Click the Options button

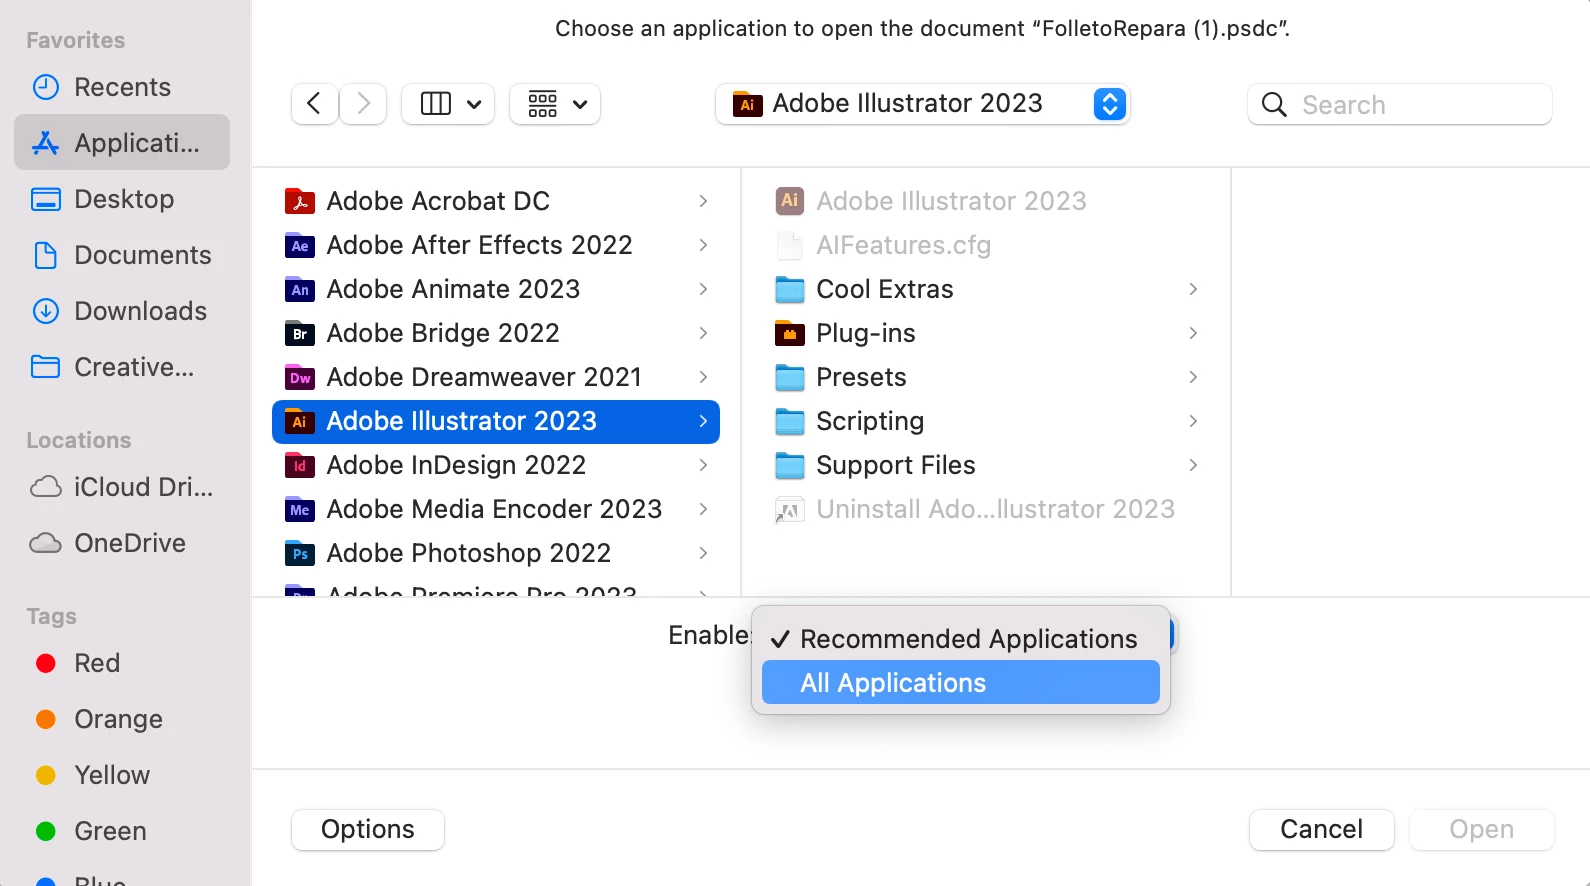point(368,830)
